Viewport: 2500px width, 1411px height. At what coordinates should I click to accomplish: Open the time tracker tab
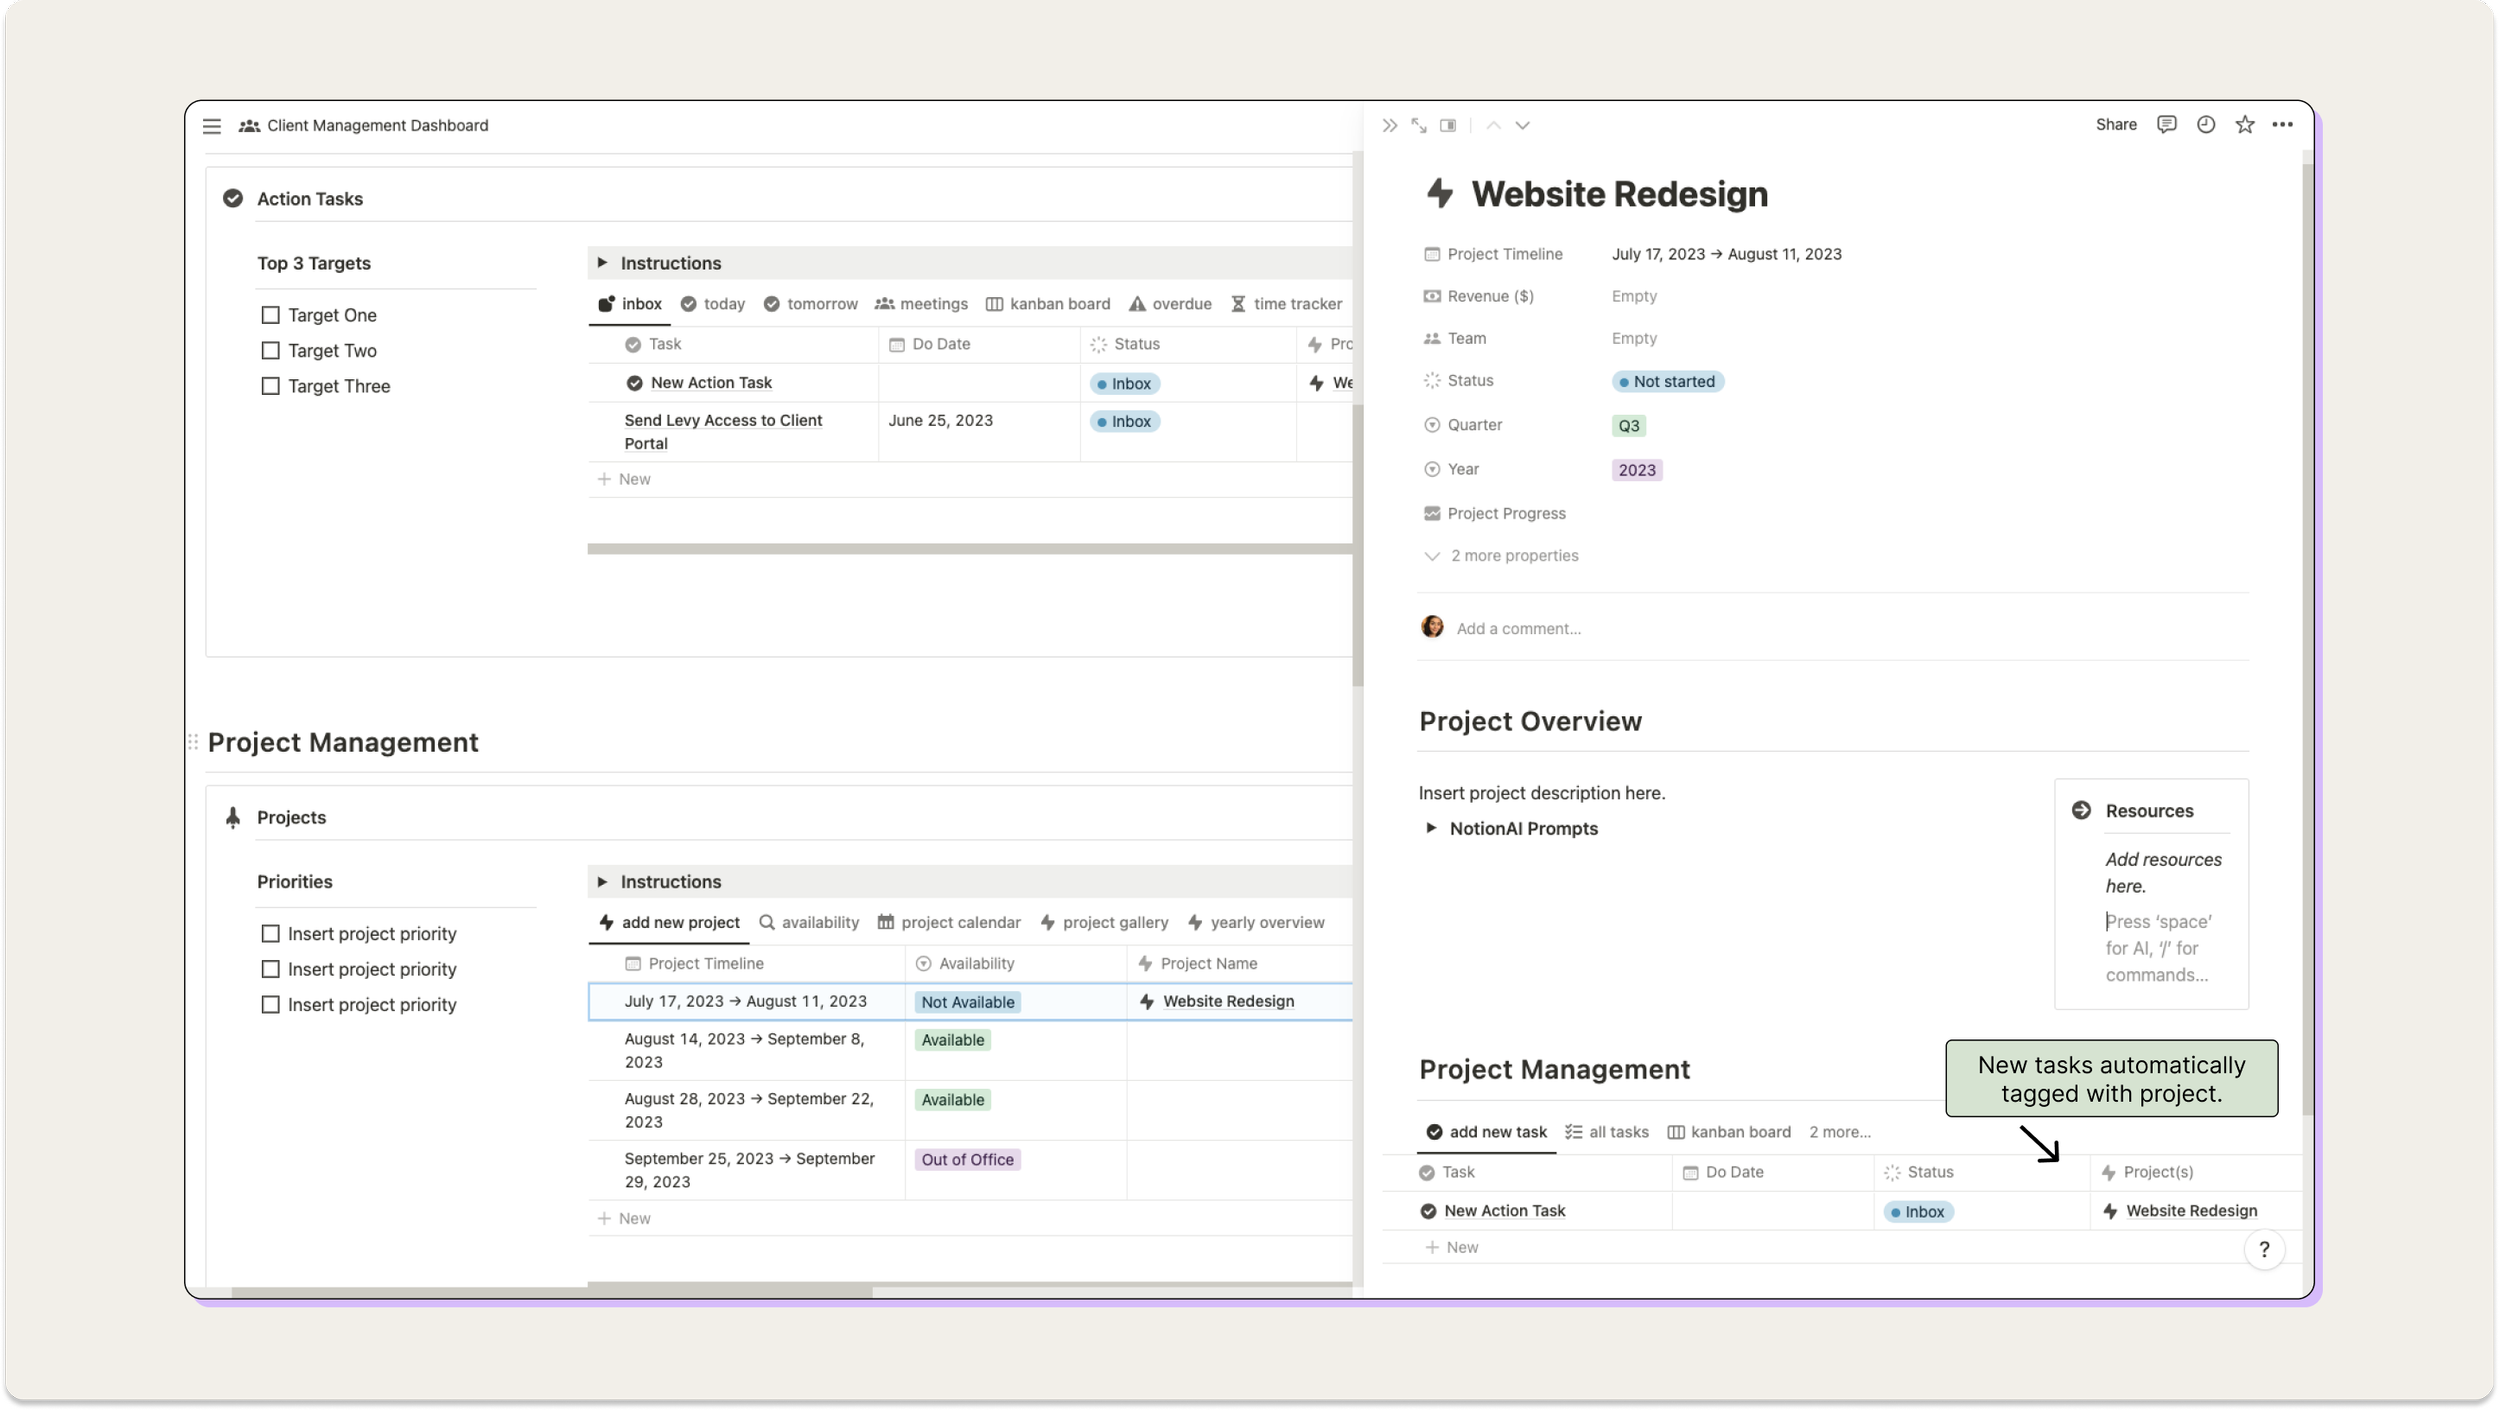click(1285, 304)
